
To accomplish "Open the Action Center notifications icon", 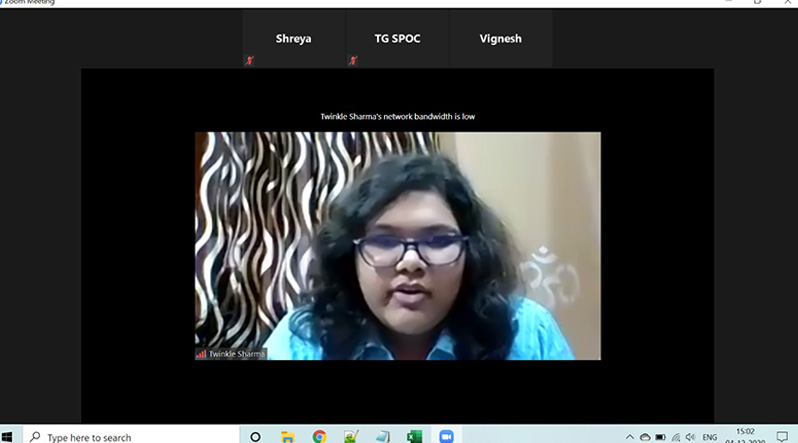I will coord(782,436).
